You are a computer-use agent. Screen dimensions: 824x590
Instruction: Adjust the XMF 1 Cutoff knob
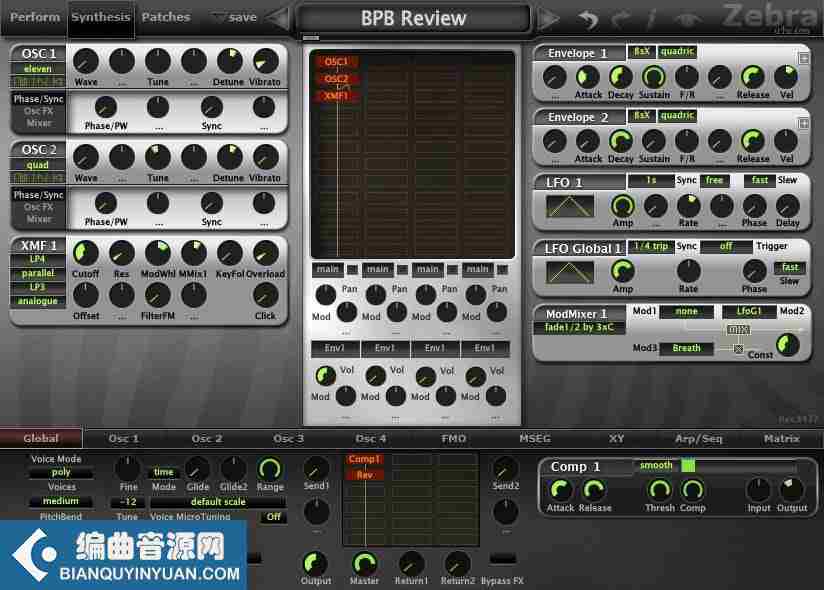click(86, 253)
